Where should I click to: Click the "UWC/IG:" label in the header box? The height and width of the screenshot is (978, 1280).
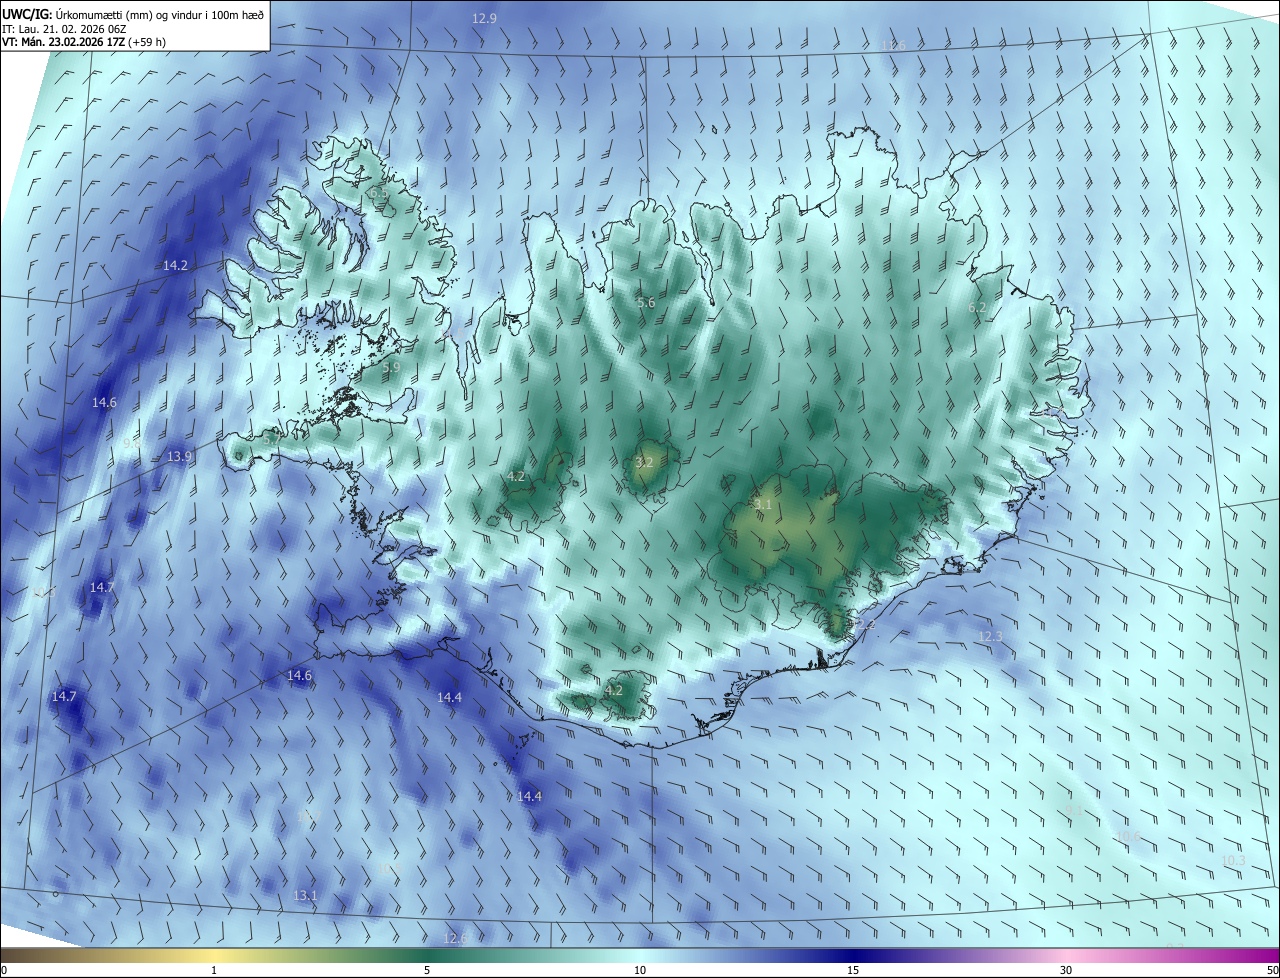click(25, 14)
